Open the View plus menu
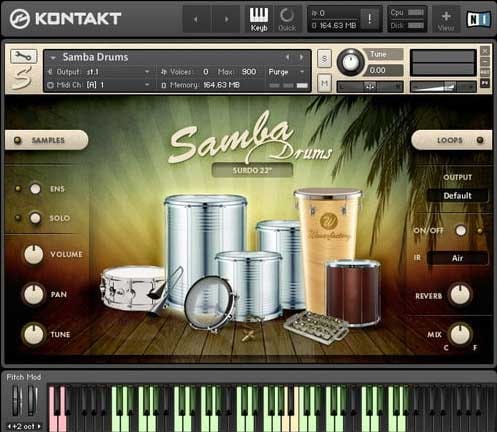Viewport: 497px width, 432px height. click(446, 20)
